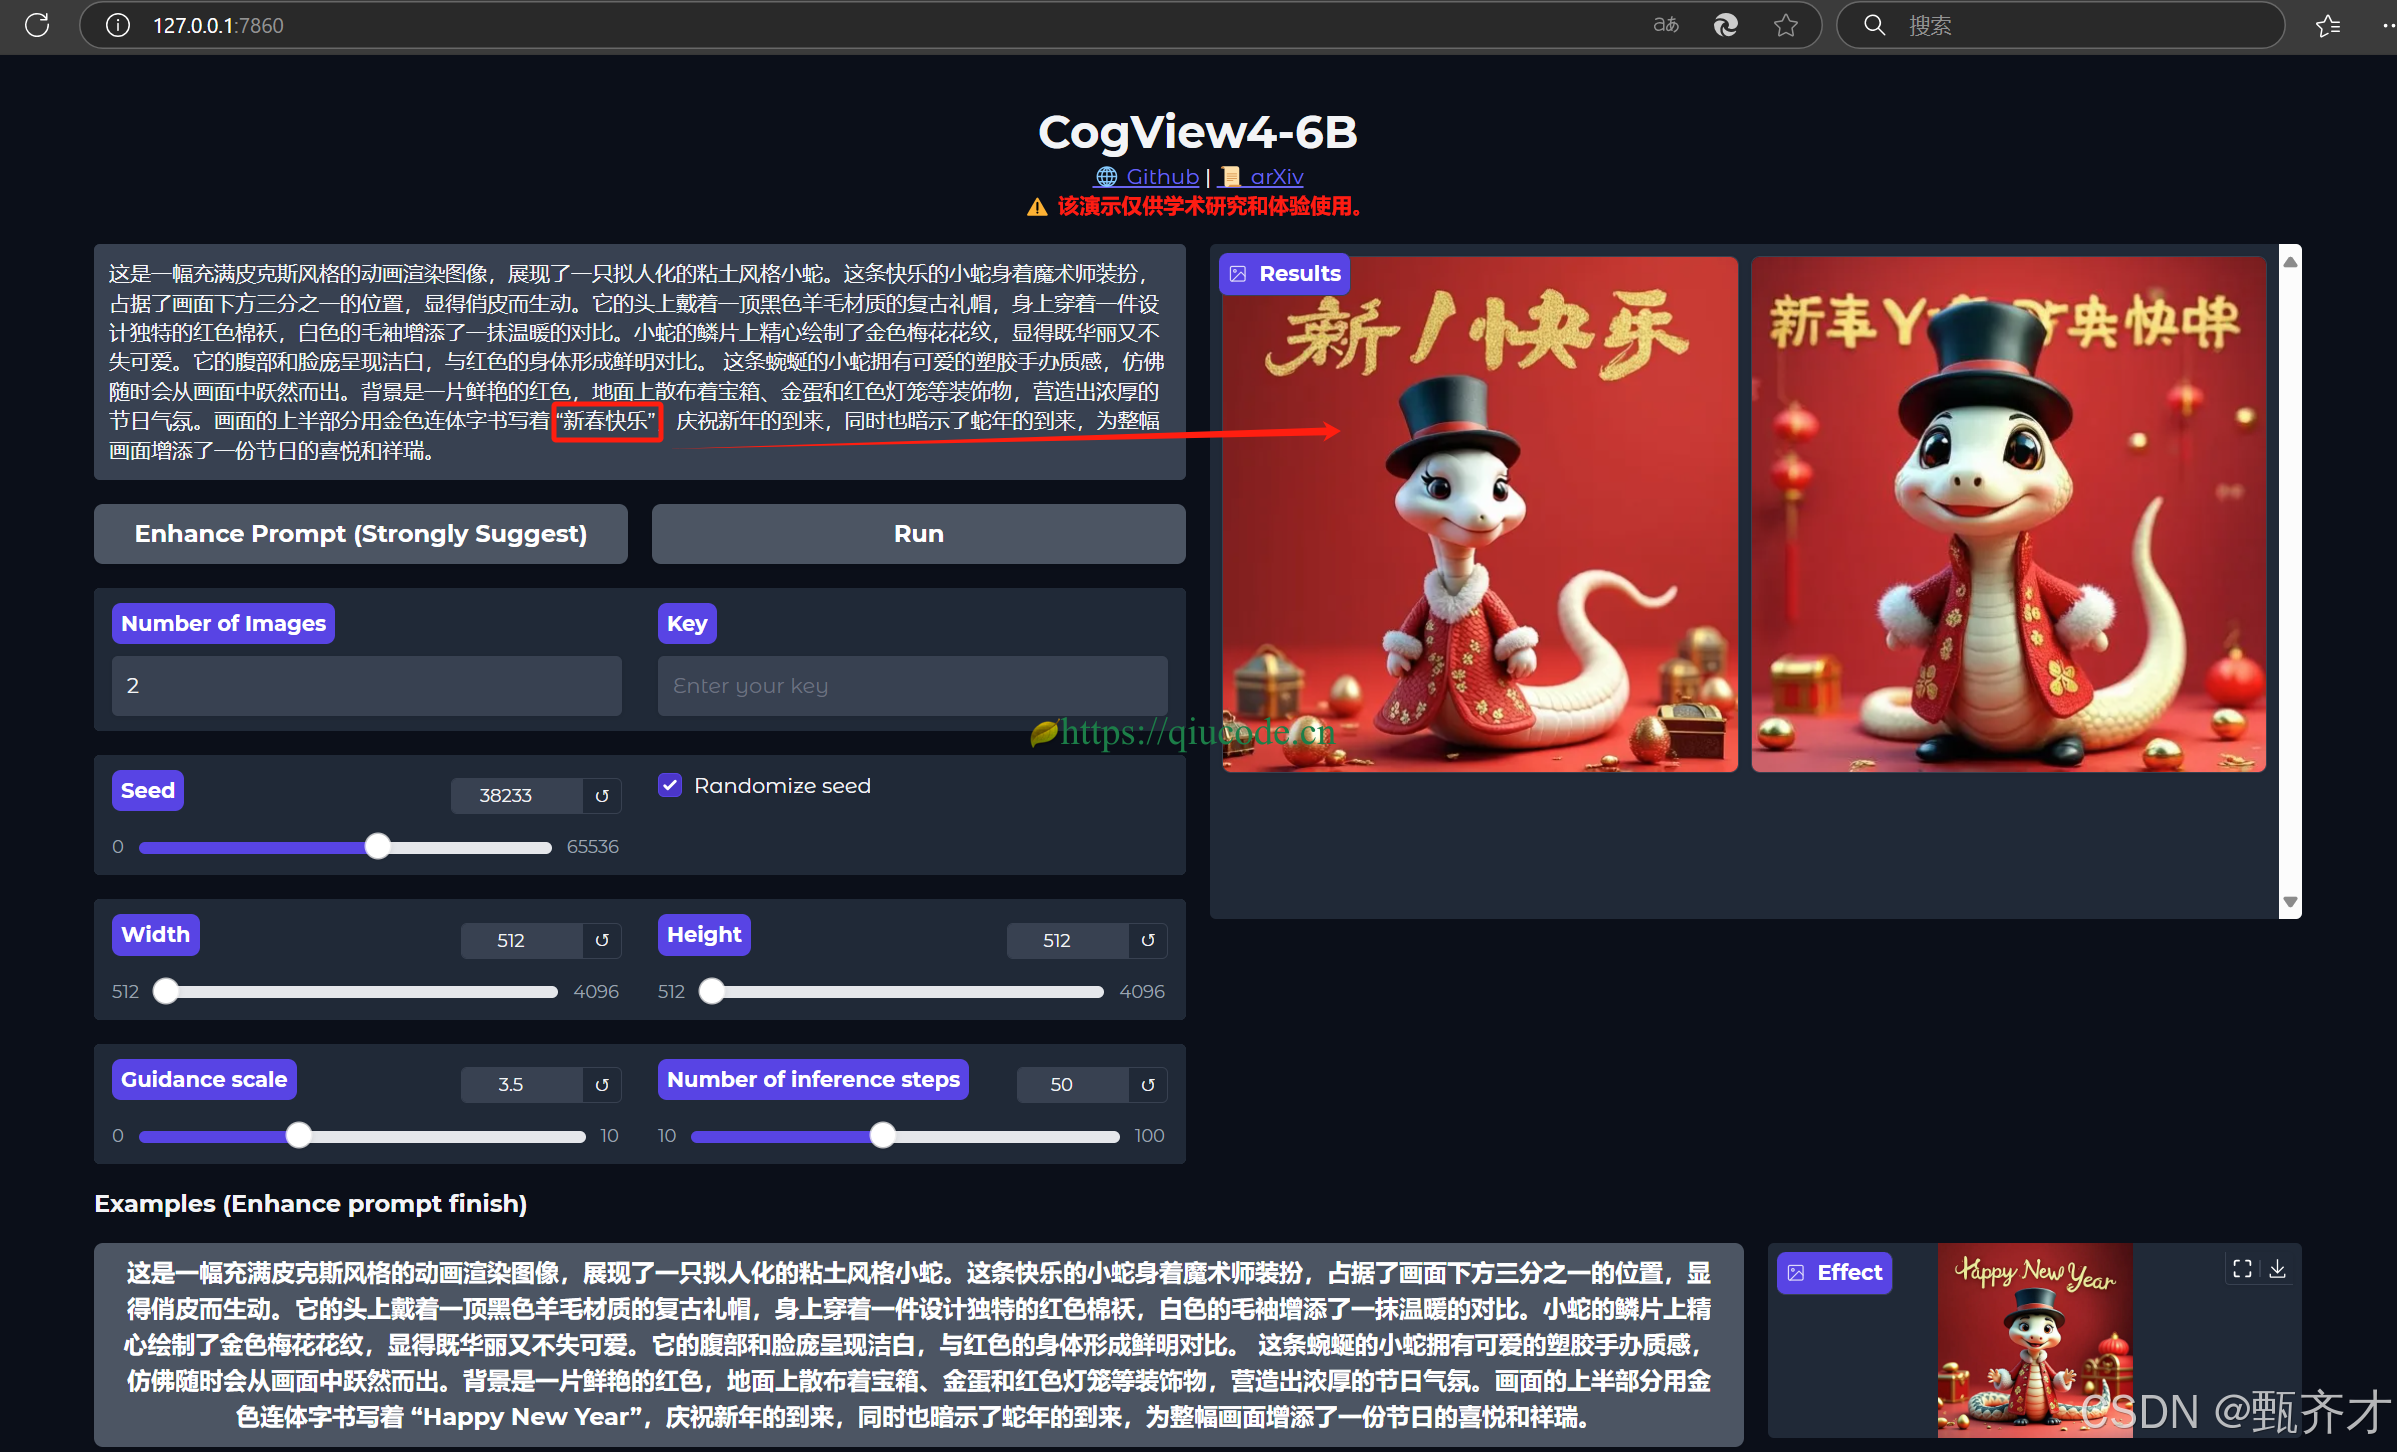Bookmark this page with the star icon

coord(1786,25)
